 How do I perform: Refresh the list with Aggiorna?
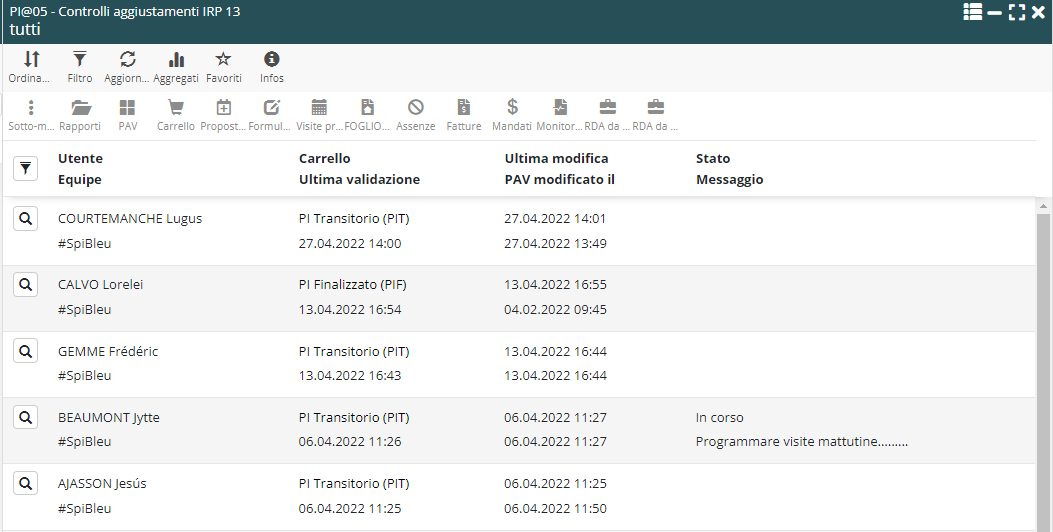coord(128,67)
